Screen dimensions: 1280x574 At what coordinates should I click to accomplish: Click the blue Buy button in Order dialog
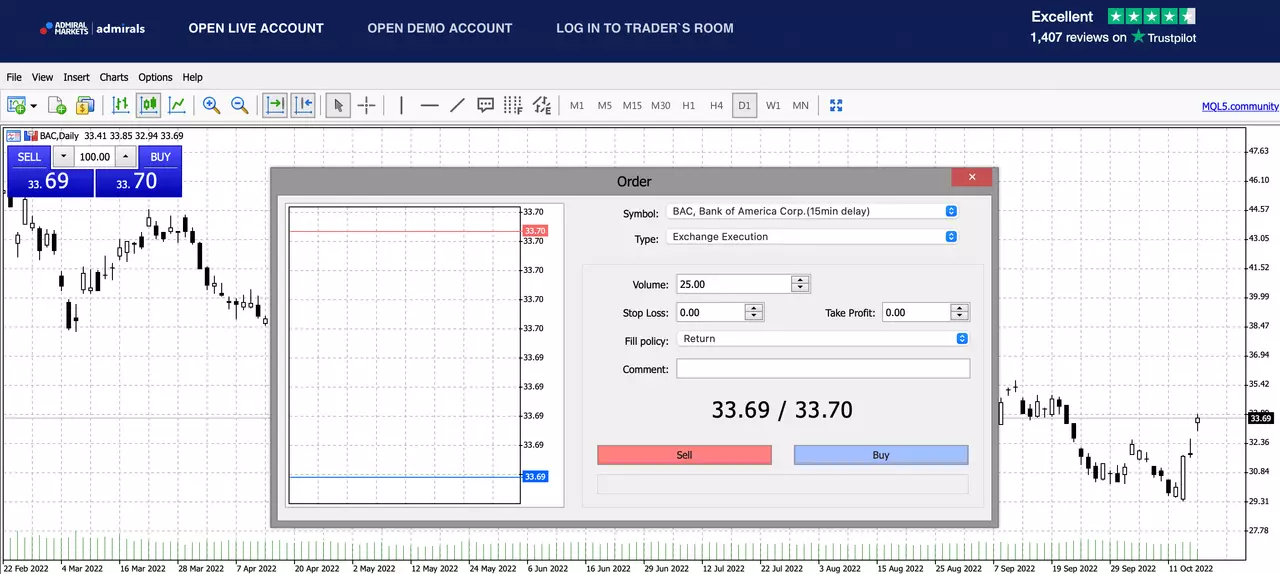point(881,455)
